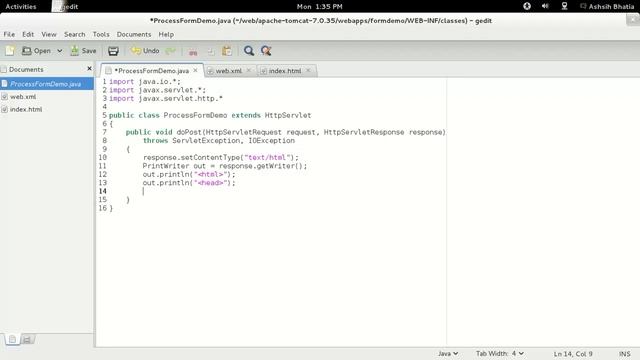Click the doPost method declaration line

[x=285, y=132]
